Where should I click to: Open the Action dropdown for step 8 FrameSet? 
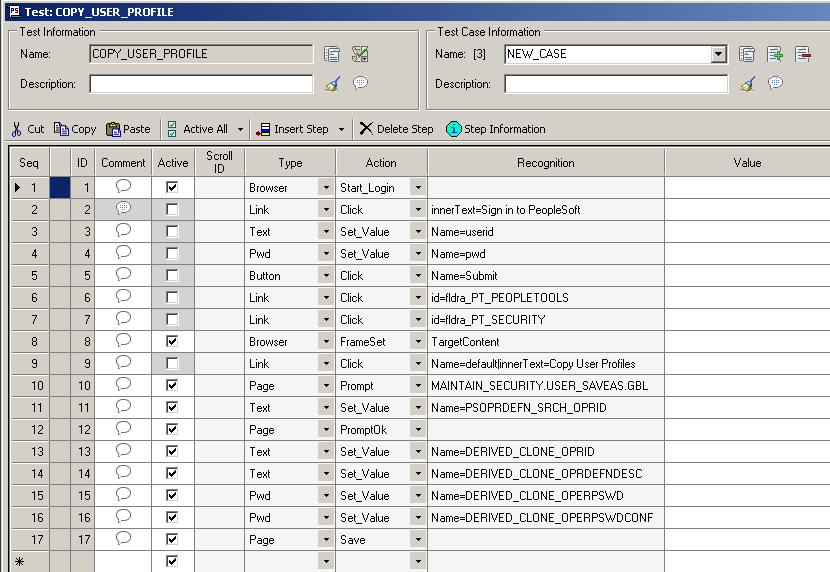coord(418,342)
